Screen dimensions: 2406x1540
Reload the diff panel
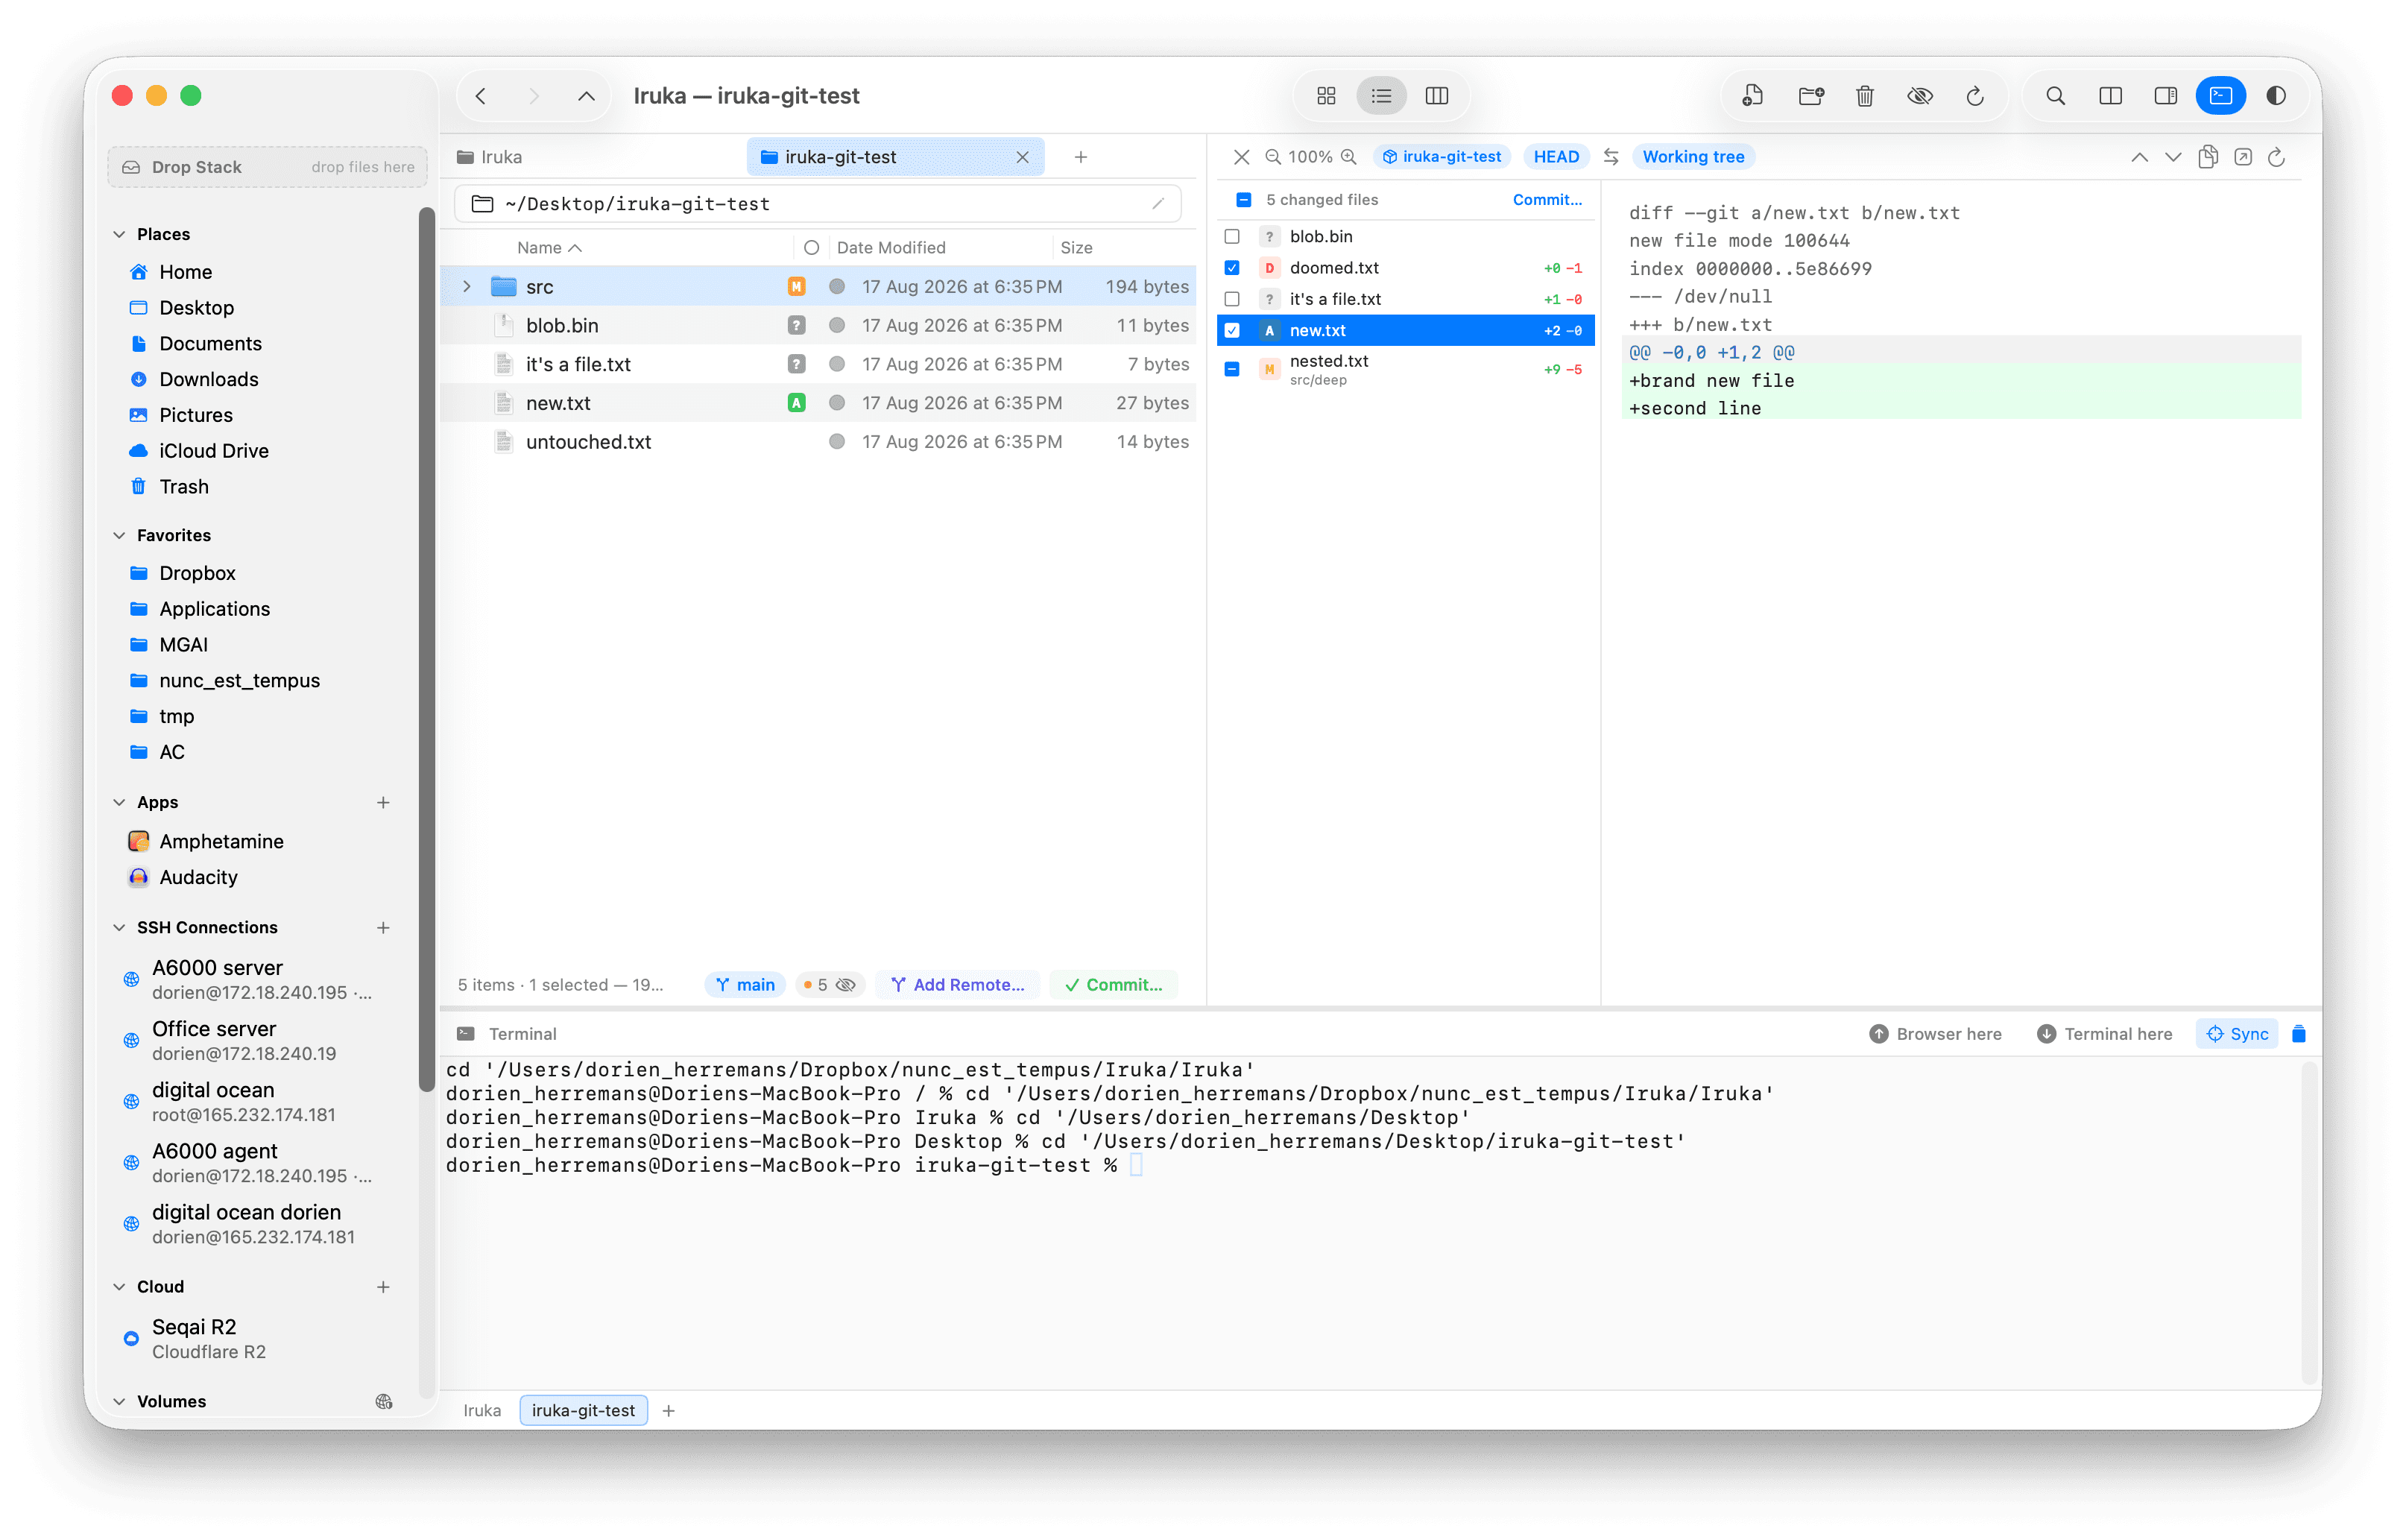pyautogui.click(x=2277, y=157)
